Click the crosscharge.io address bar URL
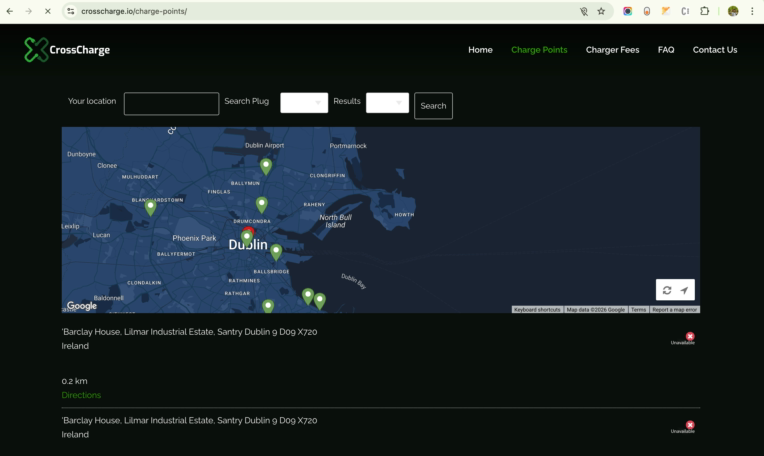 [x=134, y=11]
